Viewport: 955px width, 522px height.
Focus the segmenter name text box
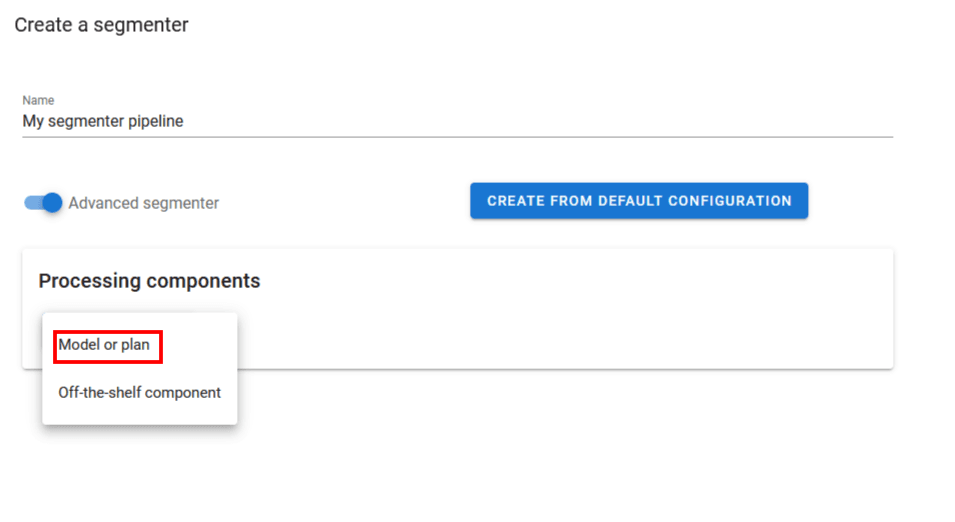(x=456, y=122)
